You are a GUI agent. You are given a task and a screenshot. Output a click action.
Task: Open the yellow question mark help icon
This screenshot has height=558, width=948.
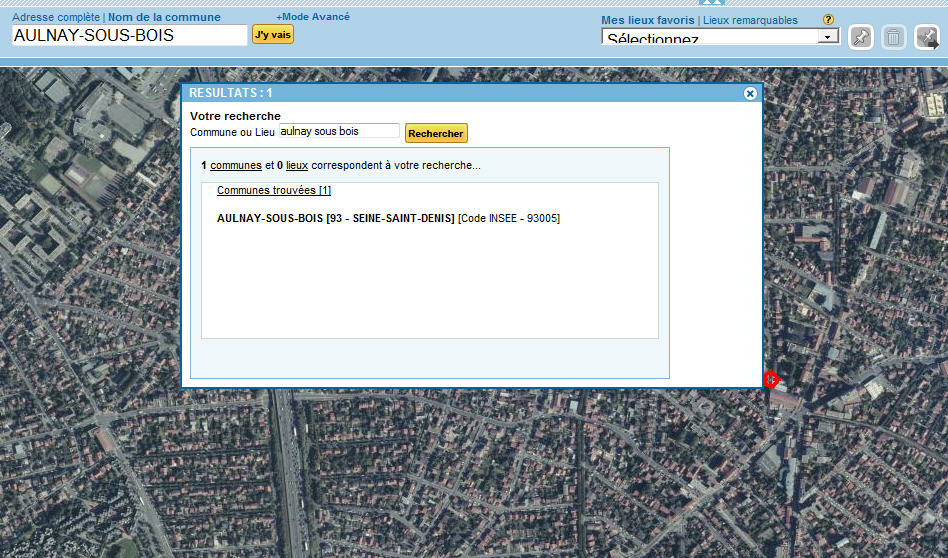[x=828, y=20]
